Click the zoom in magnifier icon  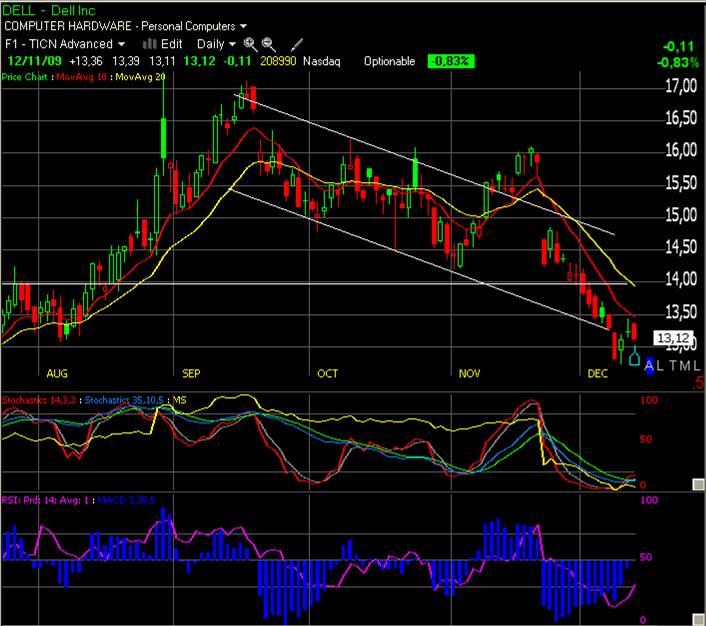[250, 44]
